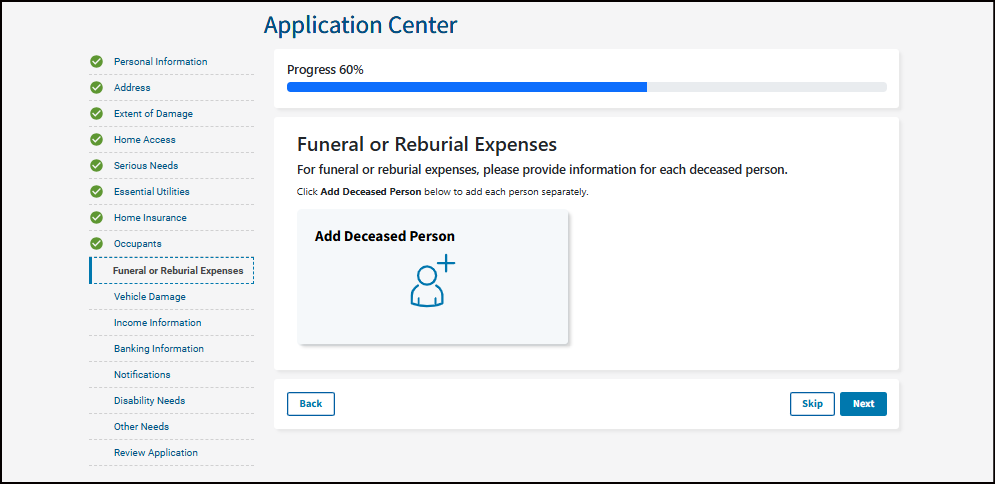Click the Occupants completed check icon
This screenshot has height=484, width=995.
coord(97,244)
